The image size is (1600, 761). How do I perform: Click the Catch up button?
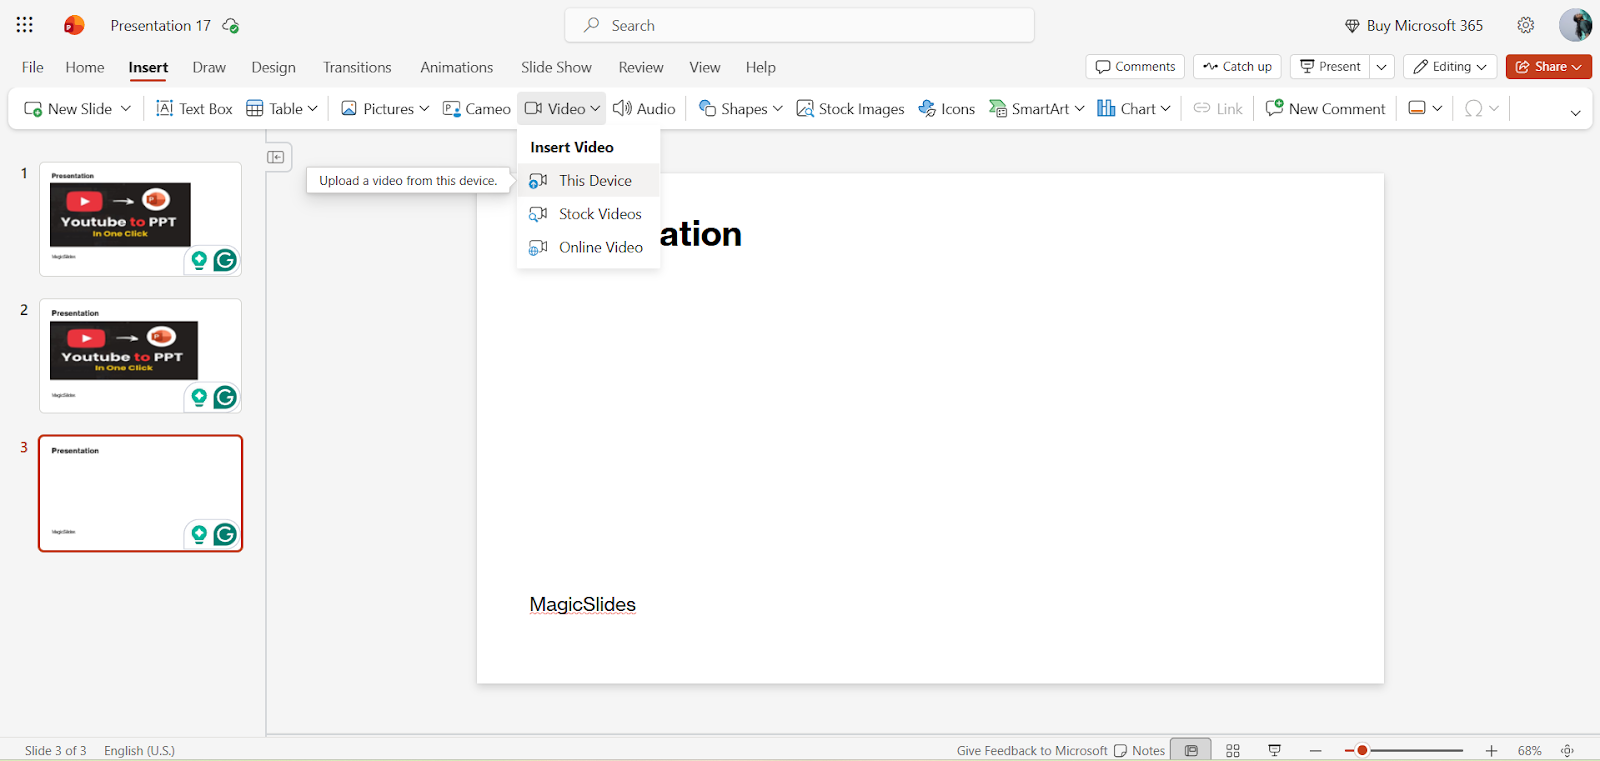tap(1237, 67)
